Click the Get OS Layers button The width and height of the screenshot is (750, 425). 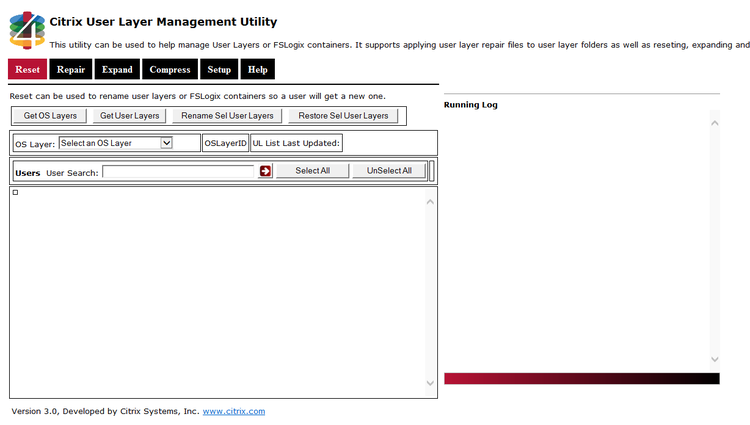(50, 116)
